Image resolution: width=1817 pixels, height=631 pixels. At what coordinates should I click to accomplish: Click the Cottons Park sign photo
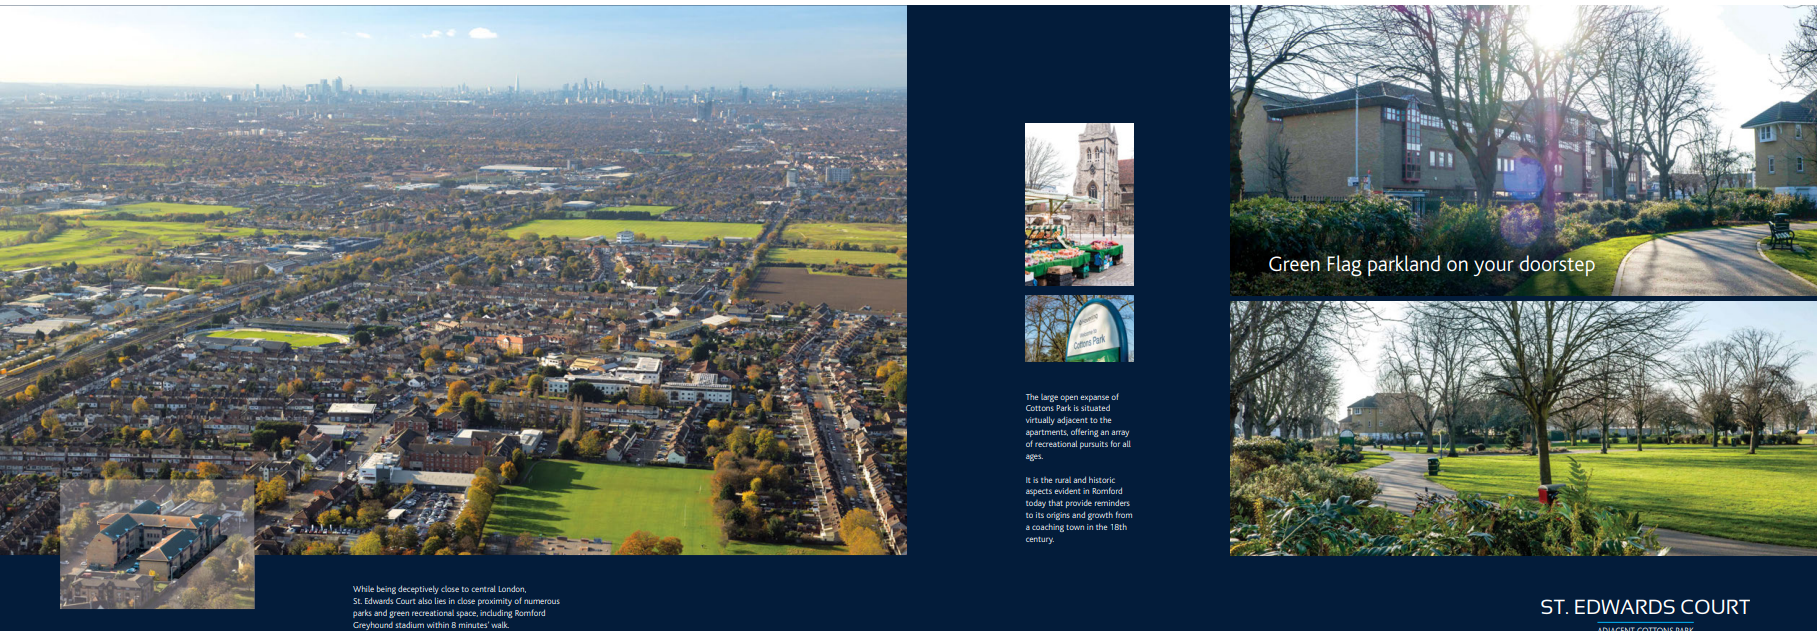click(x=1079, y=328)
